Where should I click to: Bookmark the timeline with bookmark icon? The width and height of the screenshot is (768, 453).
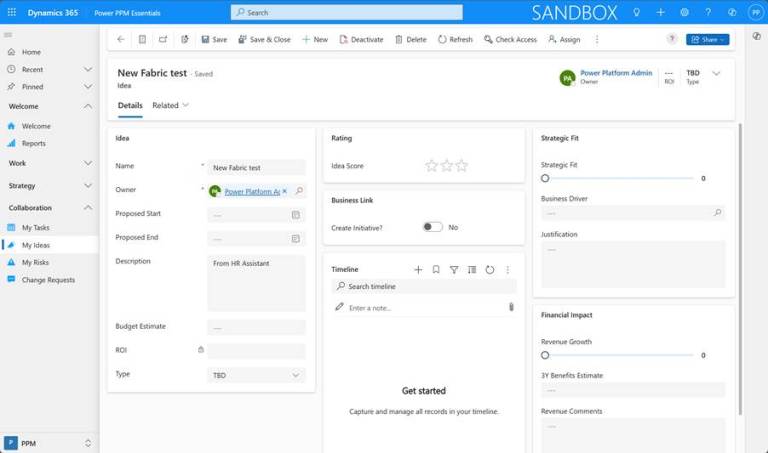(436, 270)
